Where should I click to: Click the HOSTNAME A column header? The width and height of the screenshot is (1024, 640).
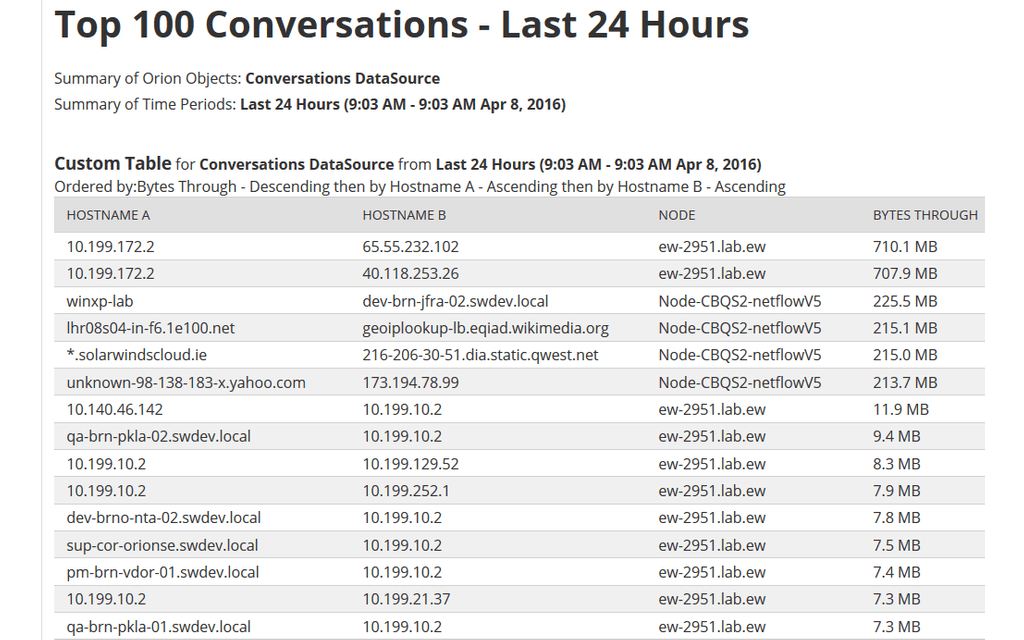[109, 215]
